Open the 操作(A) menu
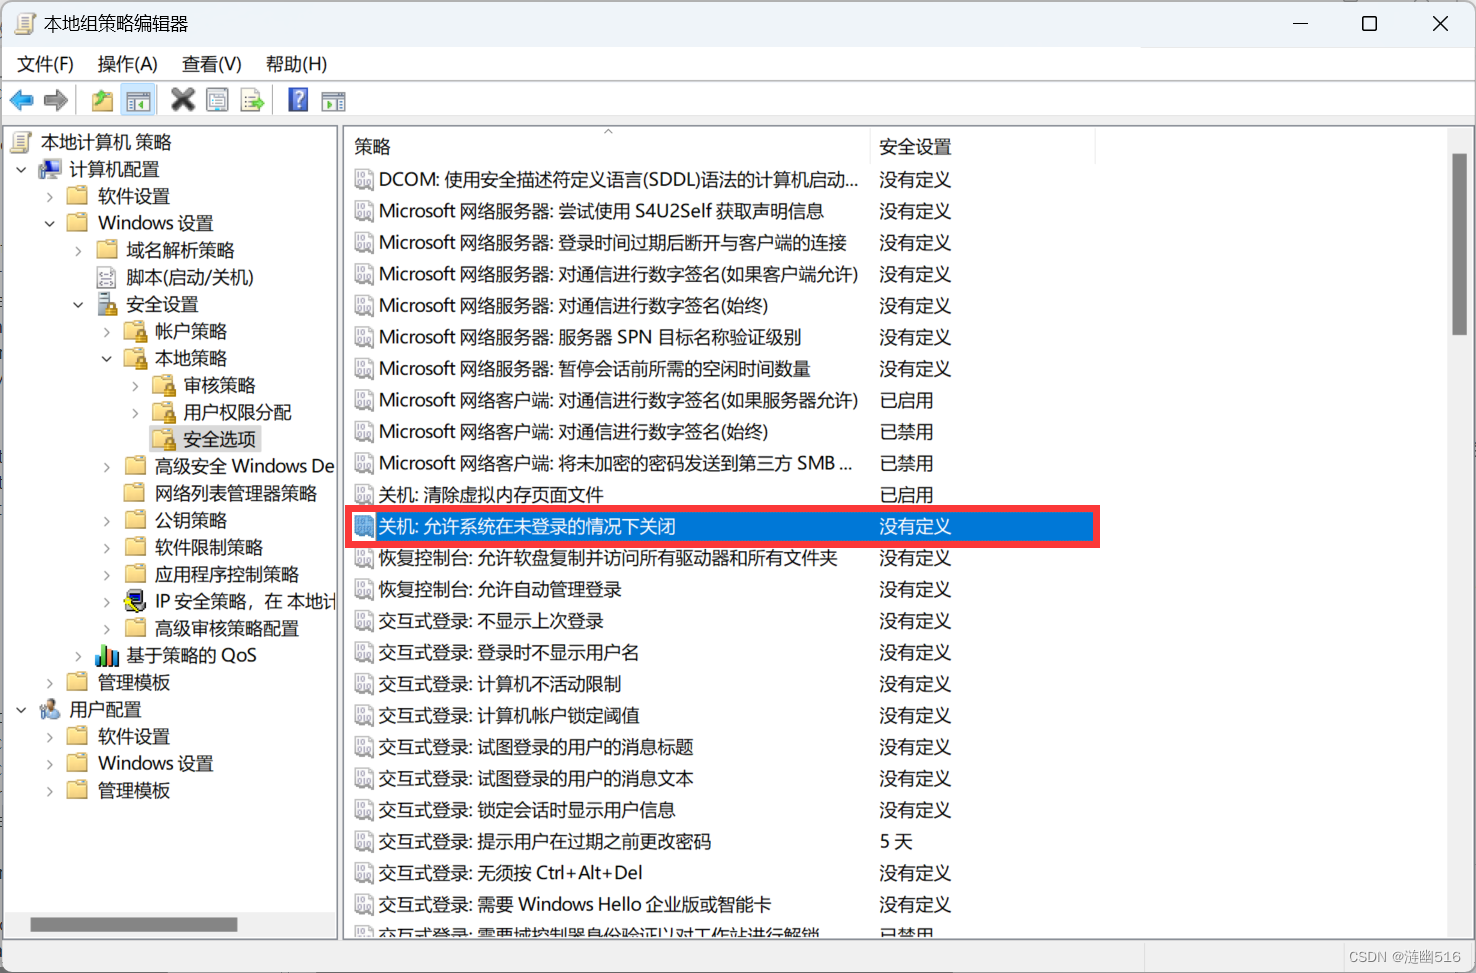Image resolution: width=1476 pixels, height=973 pixels. click(x=127, y=64)
